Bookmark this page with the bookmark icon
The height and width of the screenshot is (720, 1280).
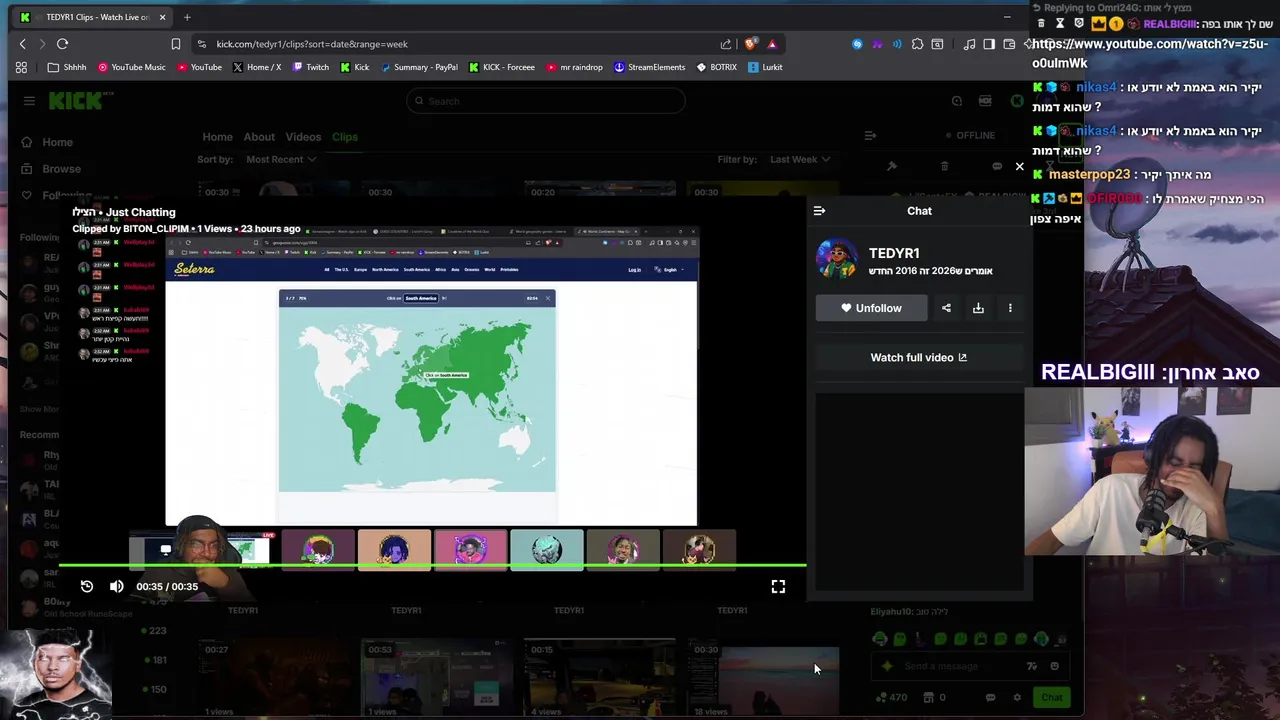176,44
